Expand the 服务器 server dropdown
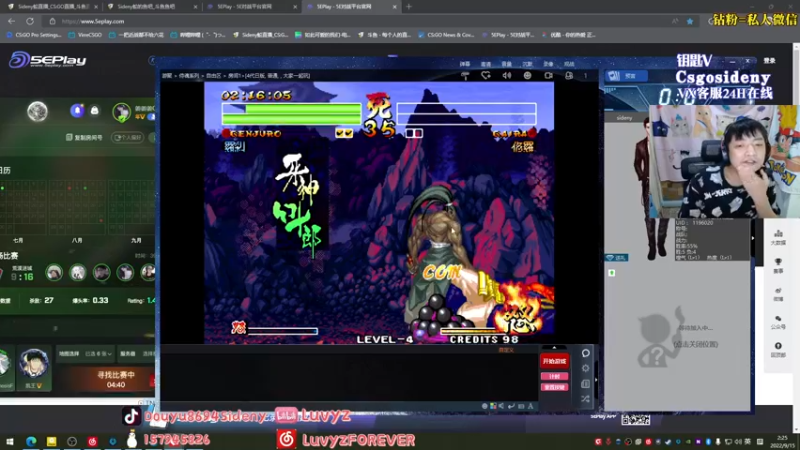Image resolution: width=800 pixels, height=450 pixels. [x=136, y=354]
